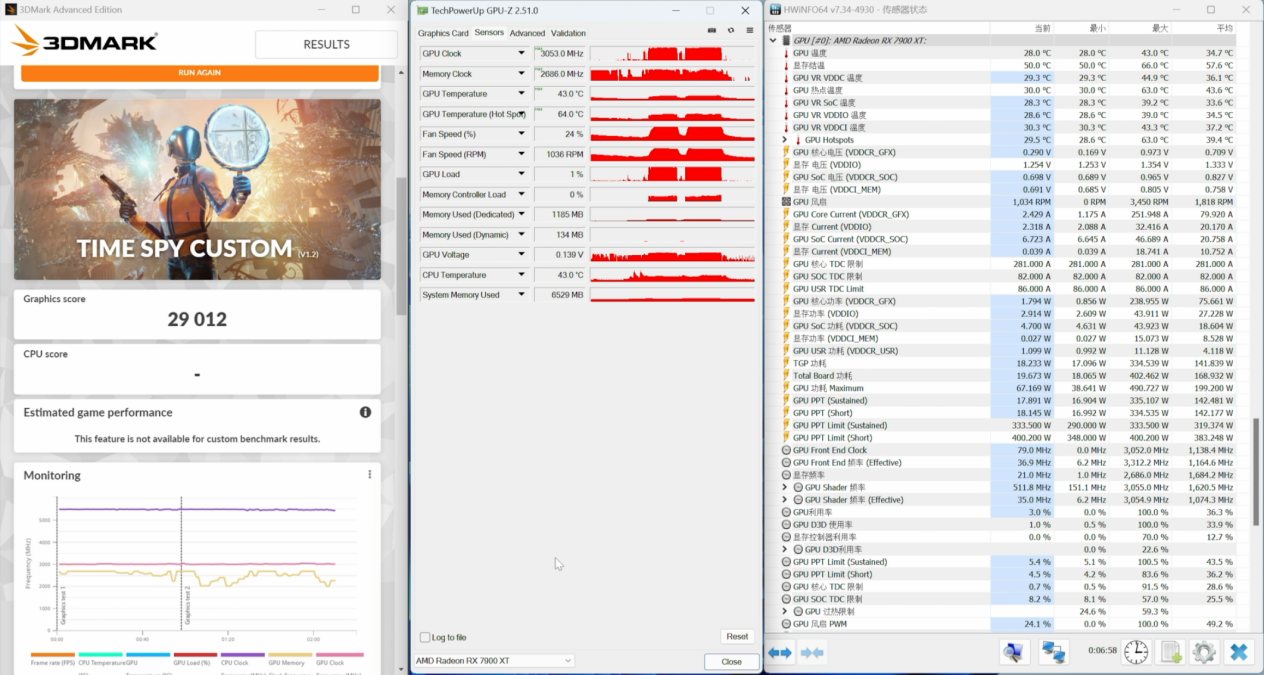1264x675 pixels.
Task: Switch to the Graphics Card tab
Action: pos(443,33)
